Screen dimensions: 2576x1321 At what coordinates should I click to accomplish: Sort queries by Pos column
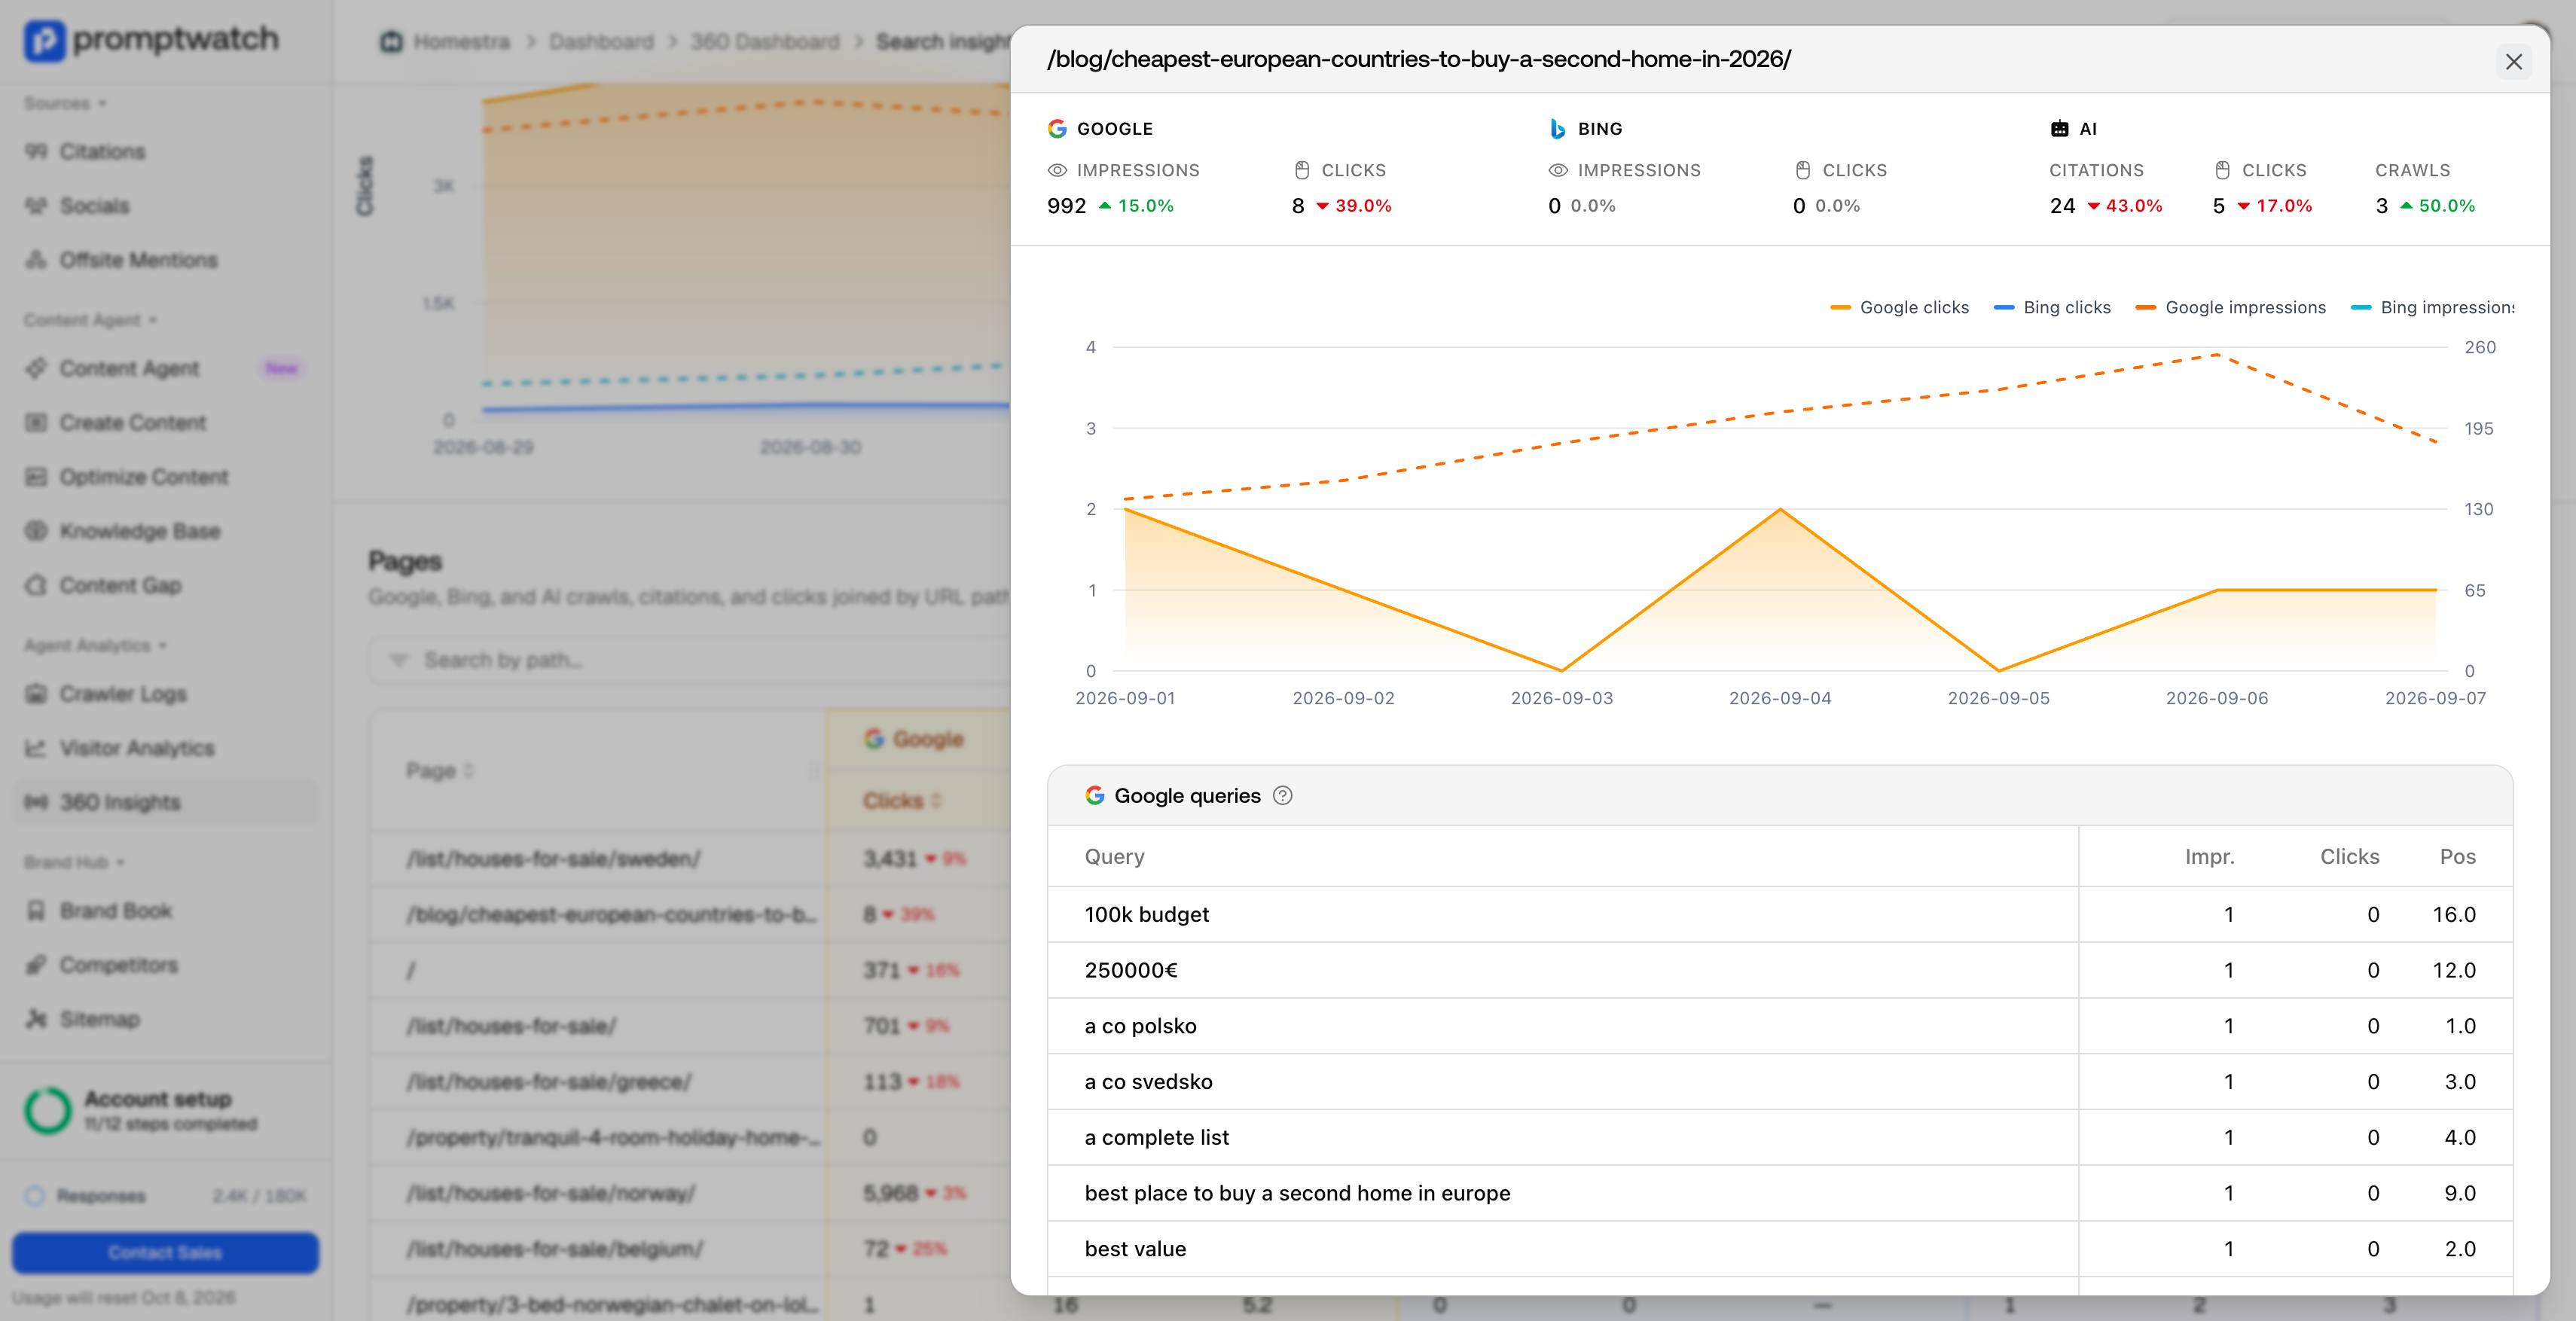click(x=2457, y=857)
